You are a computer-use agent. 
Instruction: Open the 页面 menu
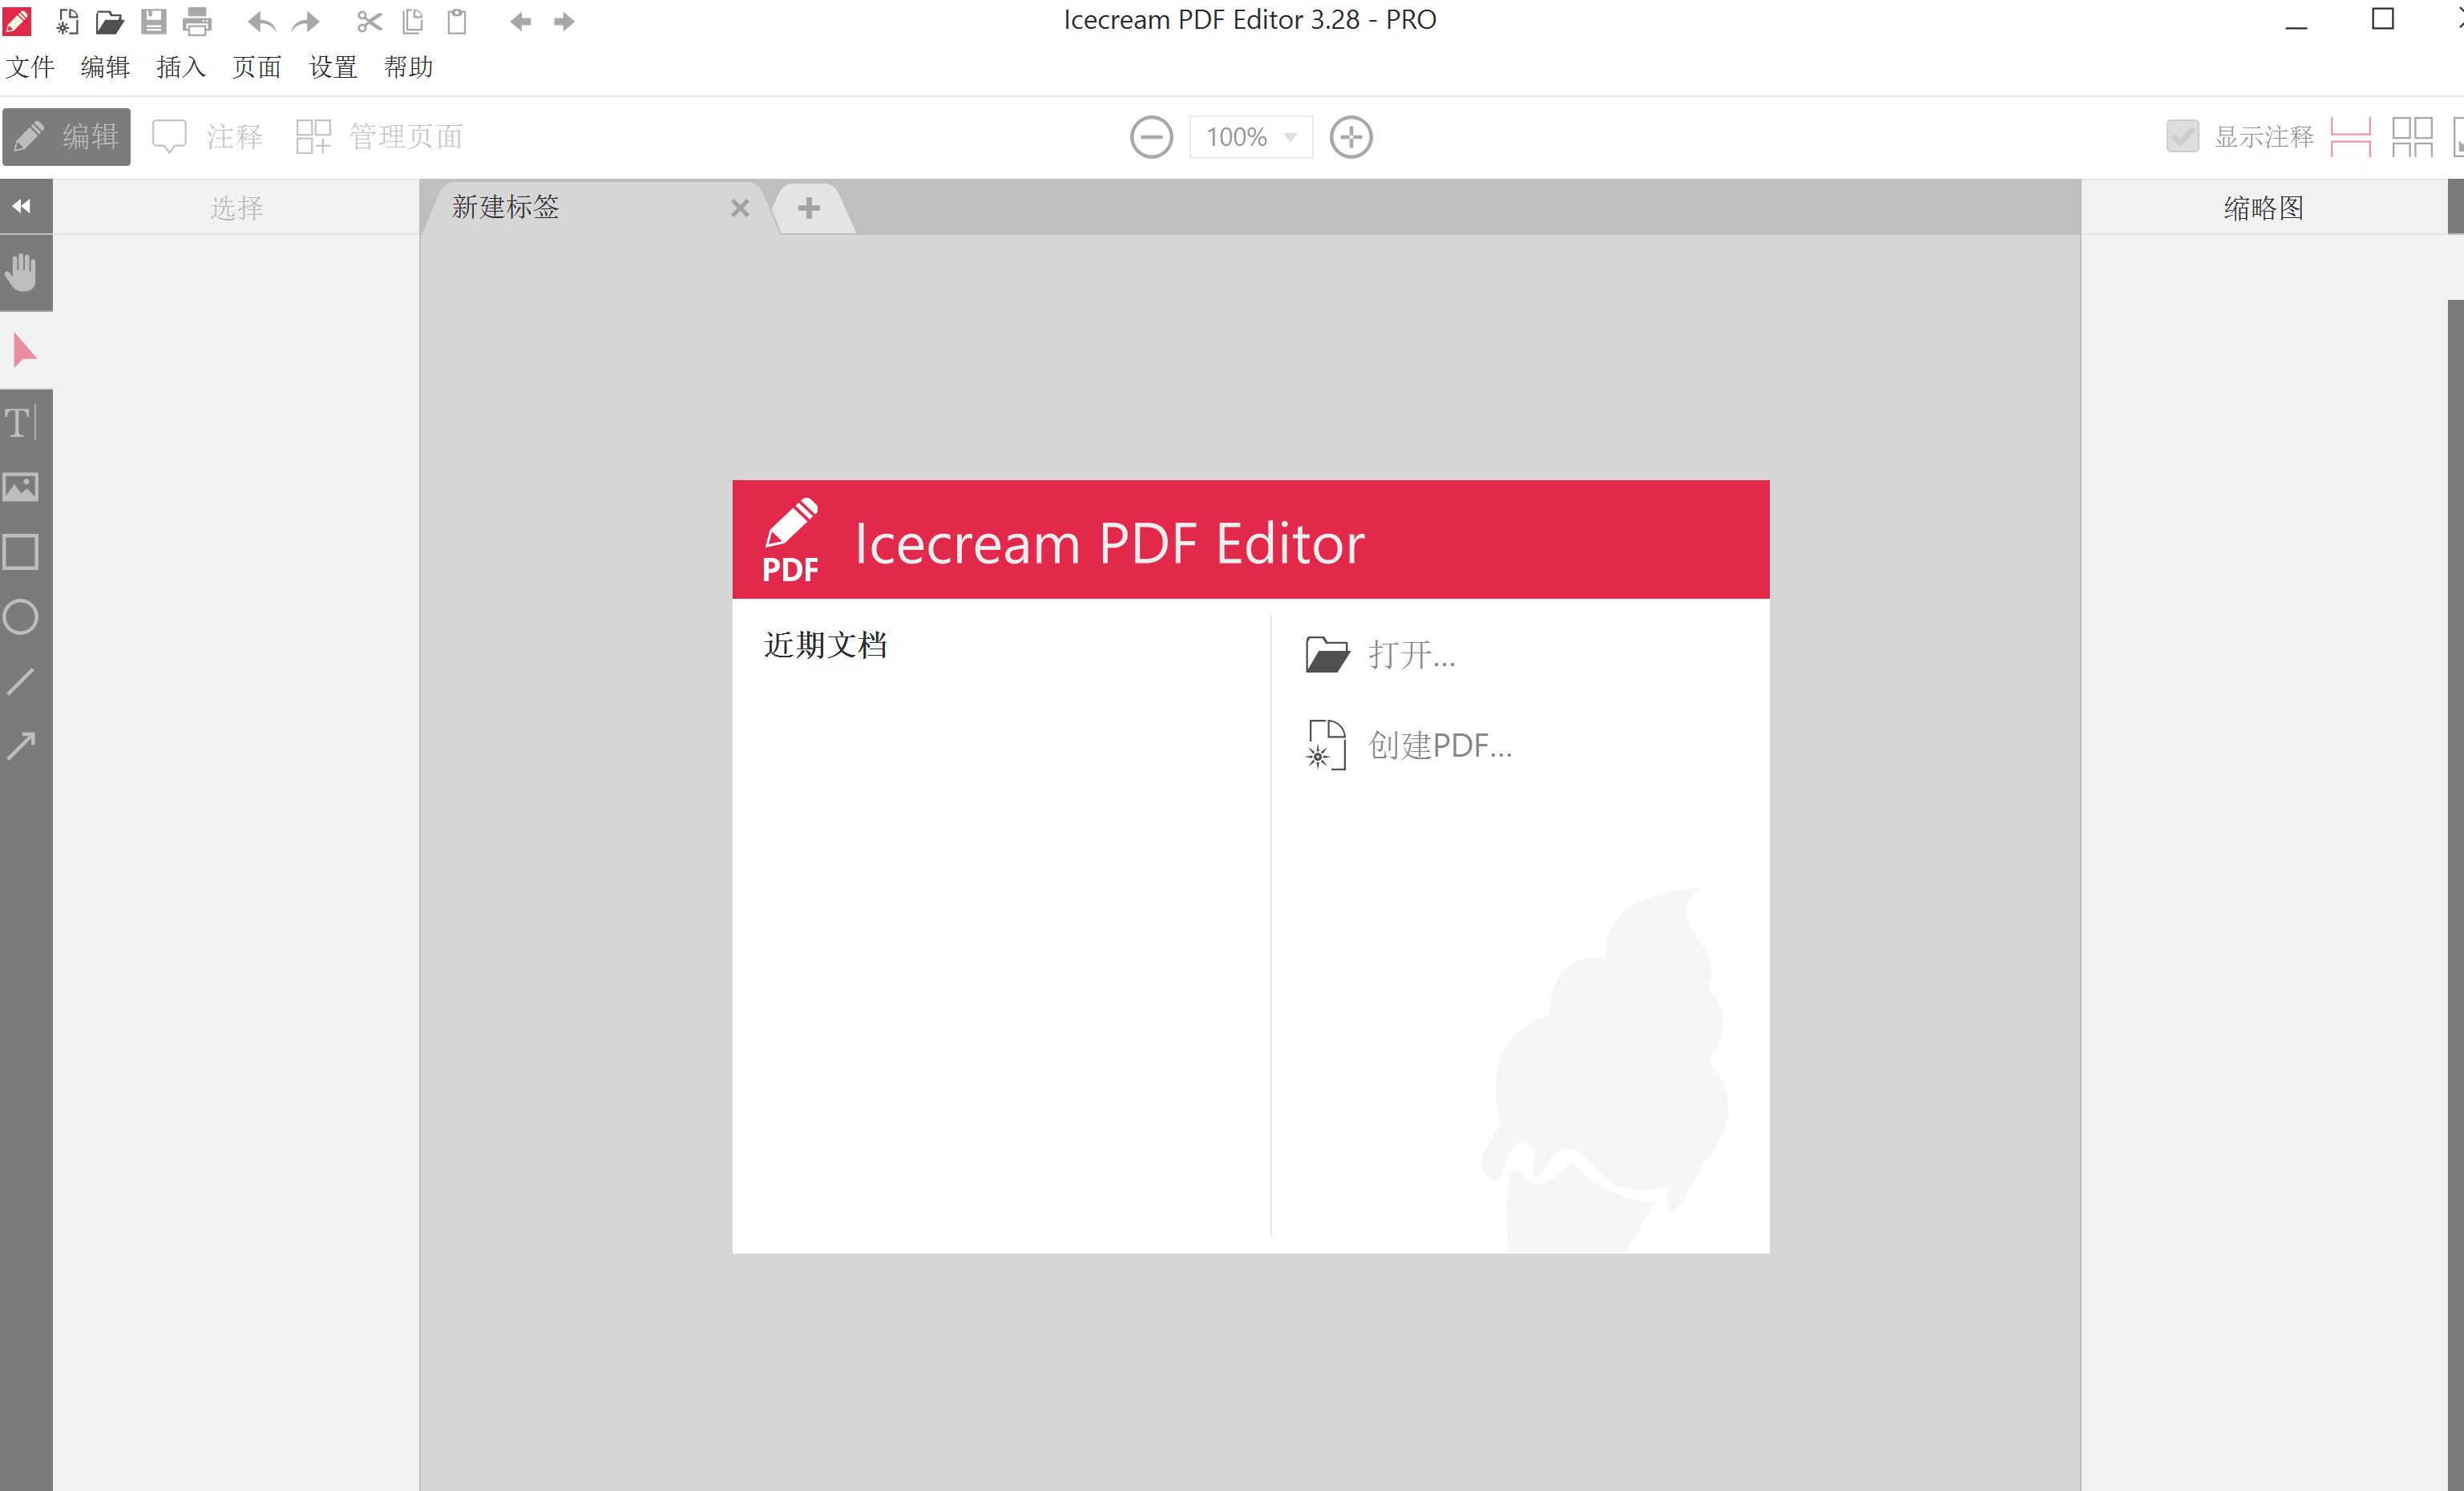257,67
